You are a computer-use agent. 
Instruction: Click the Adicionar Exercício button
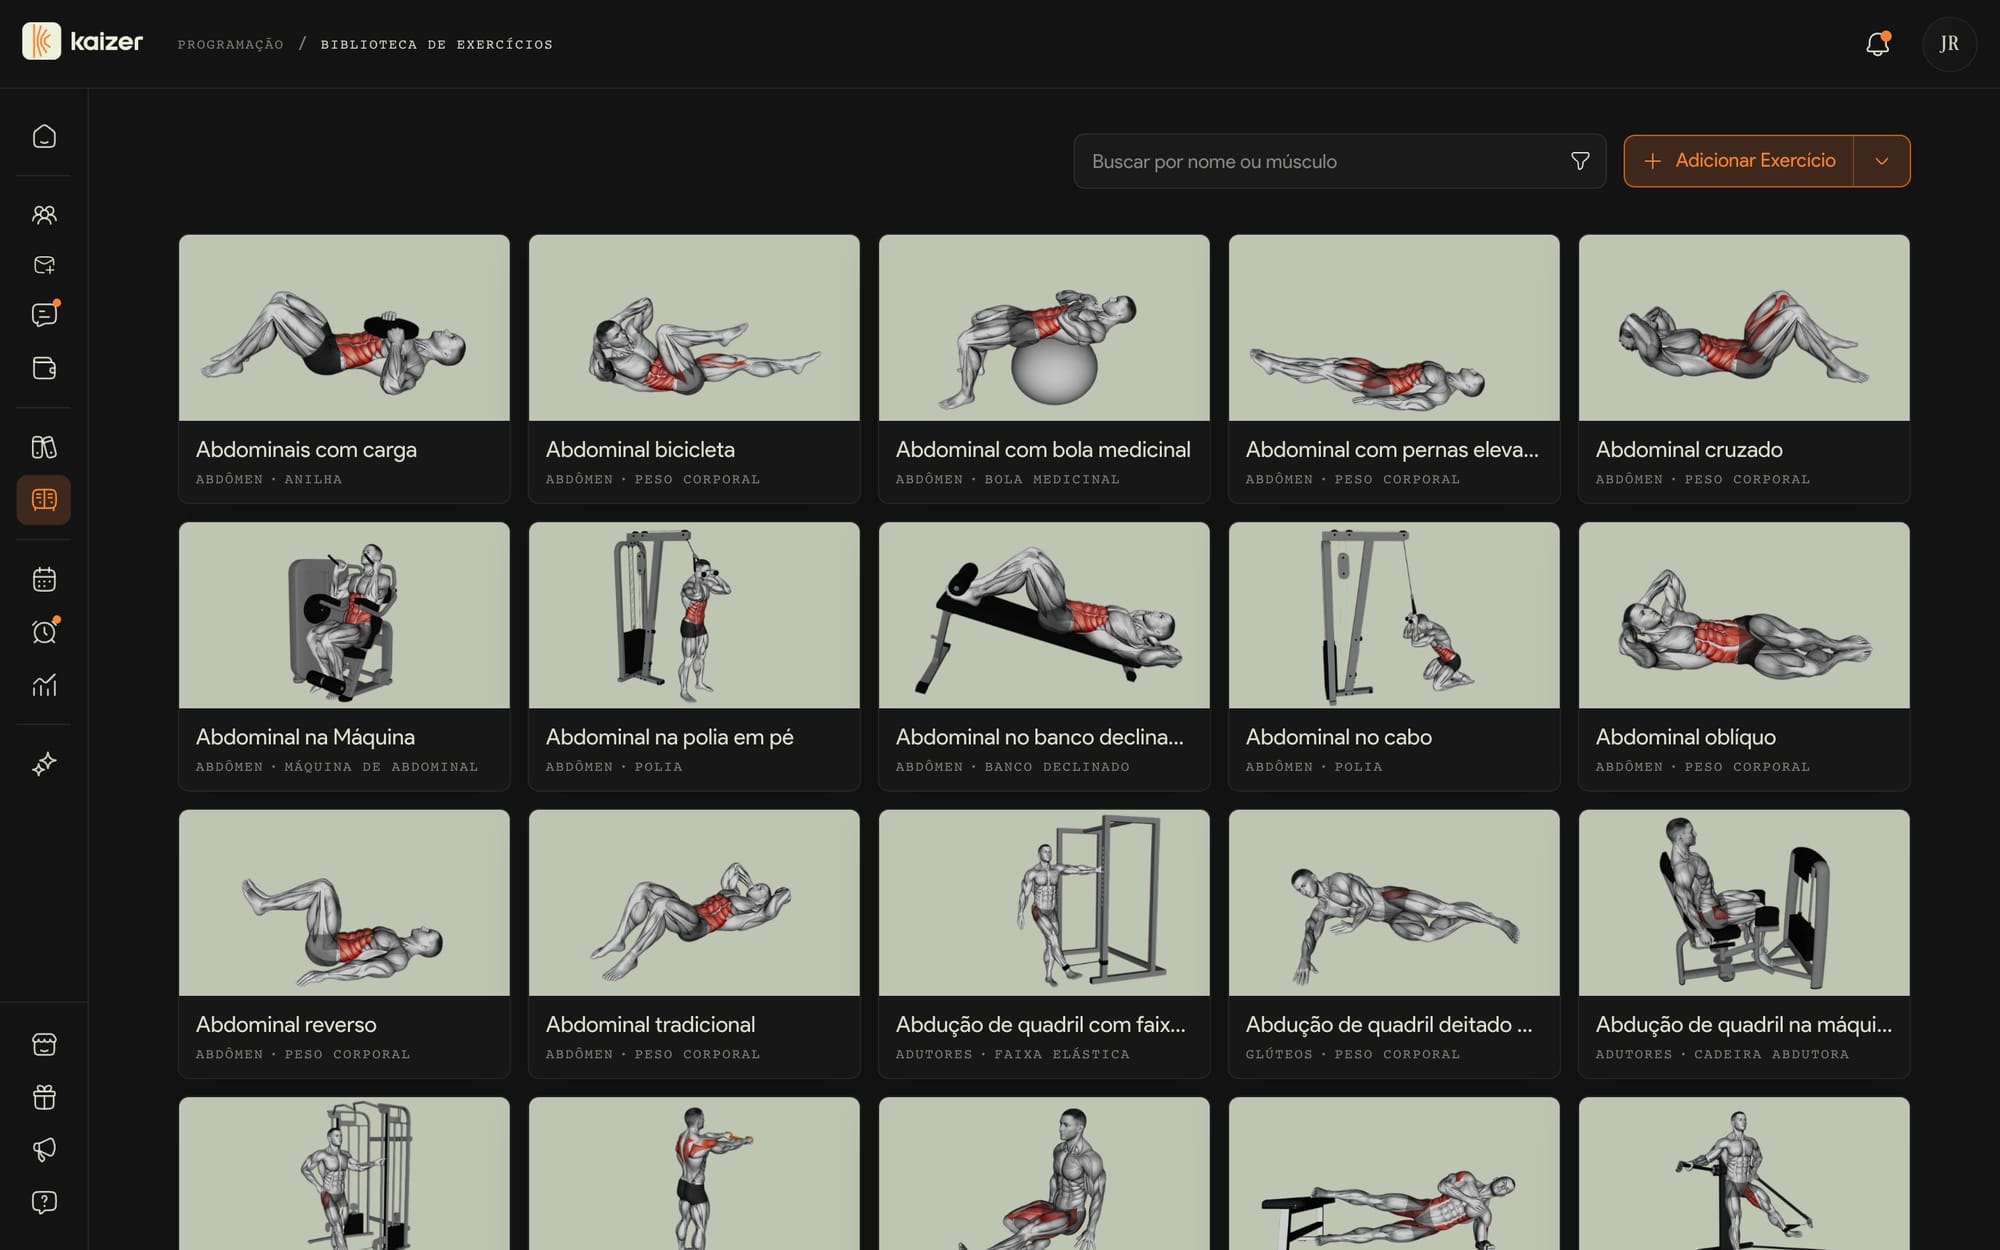pos(1739,161)
